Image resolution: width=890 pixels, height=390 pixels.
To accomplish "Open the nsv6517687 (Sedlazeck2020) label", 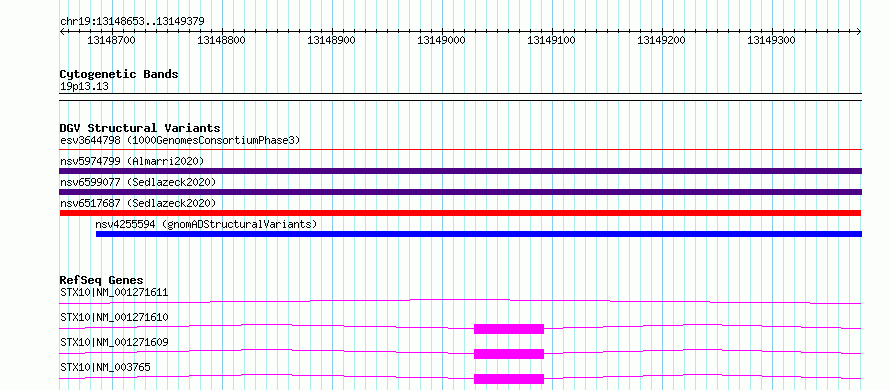I will pyautogui.click(x=138, y=203).
